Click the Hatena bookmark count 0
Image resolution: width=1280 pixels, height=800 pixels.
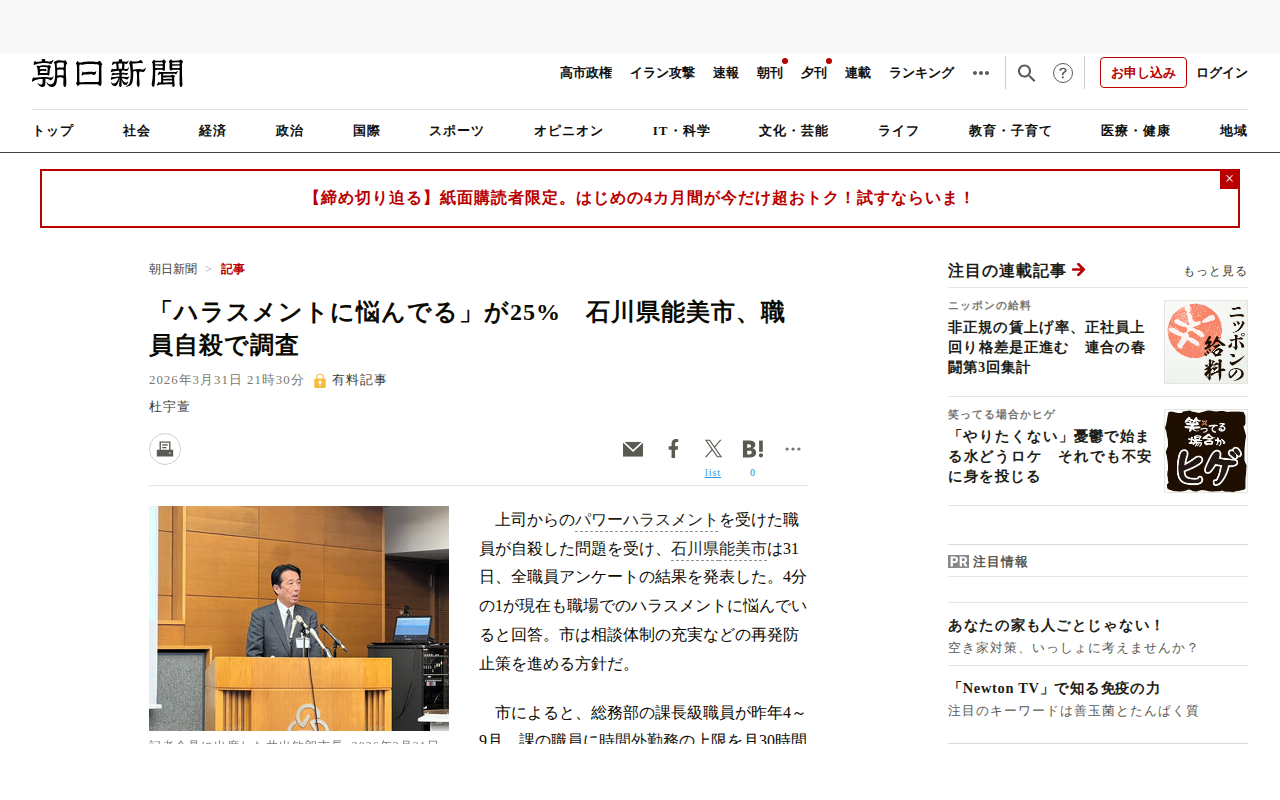point(753,473)
